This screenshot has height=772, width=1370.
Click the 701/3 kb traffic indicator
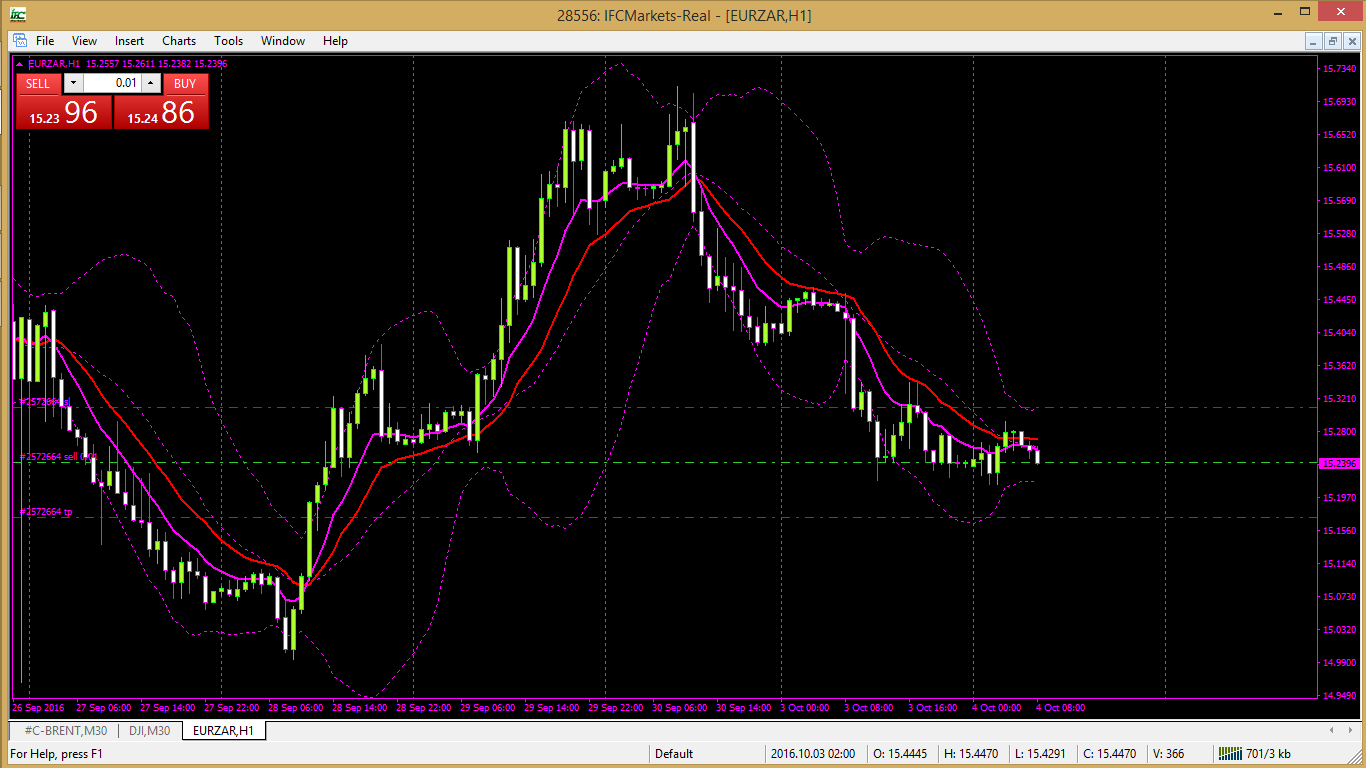coord(1268,754)
